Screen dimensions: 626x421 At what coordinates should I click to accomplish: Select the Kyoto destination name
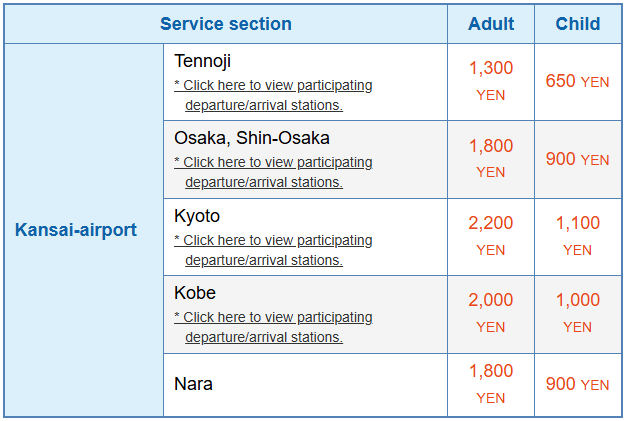pos(197,216)
